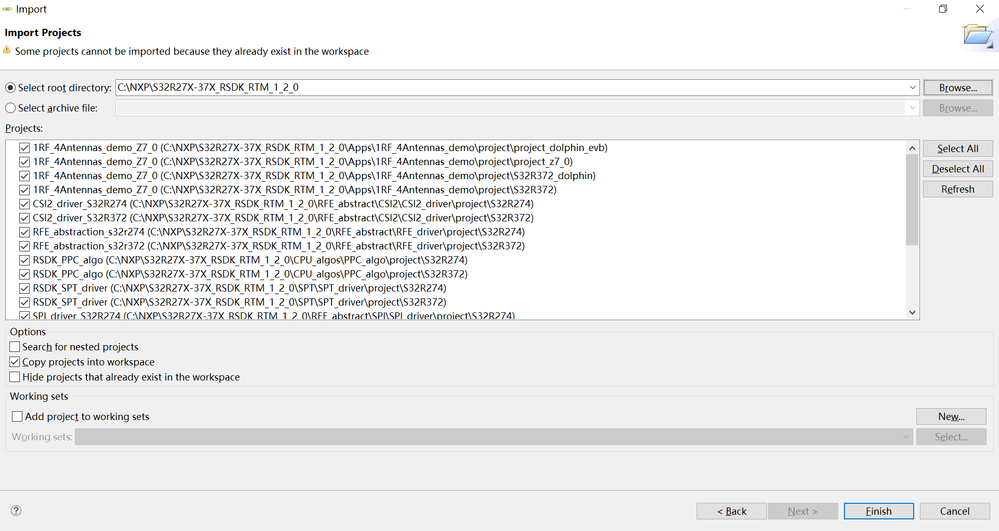The image size is (999, 531).
Task: Enable hiding projects already in workspace
Action: point(14,377)
